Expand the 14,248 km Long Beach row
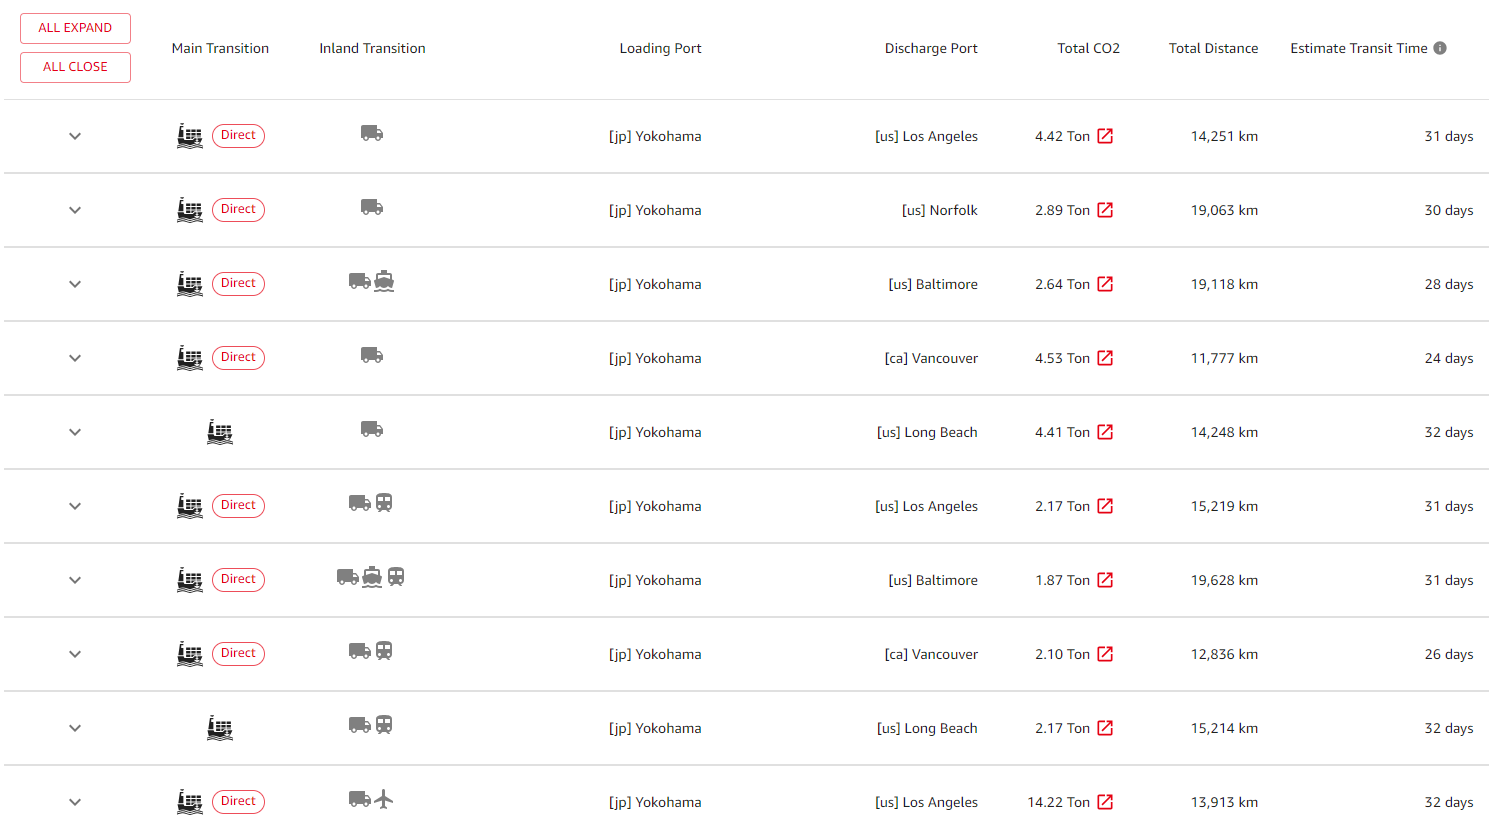This screenshot has width=1494, height=832. [x=75, y=432]
